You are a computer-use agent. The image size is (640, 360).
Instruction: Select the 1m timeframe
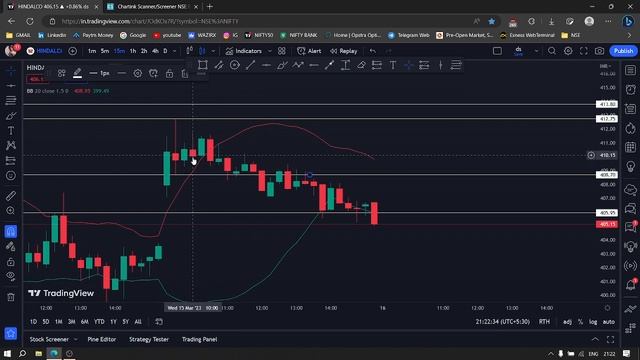92,51
